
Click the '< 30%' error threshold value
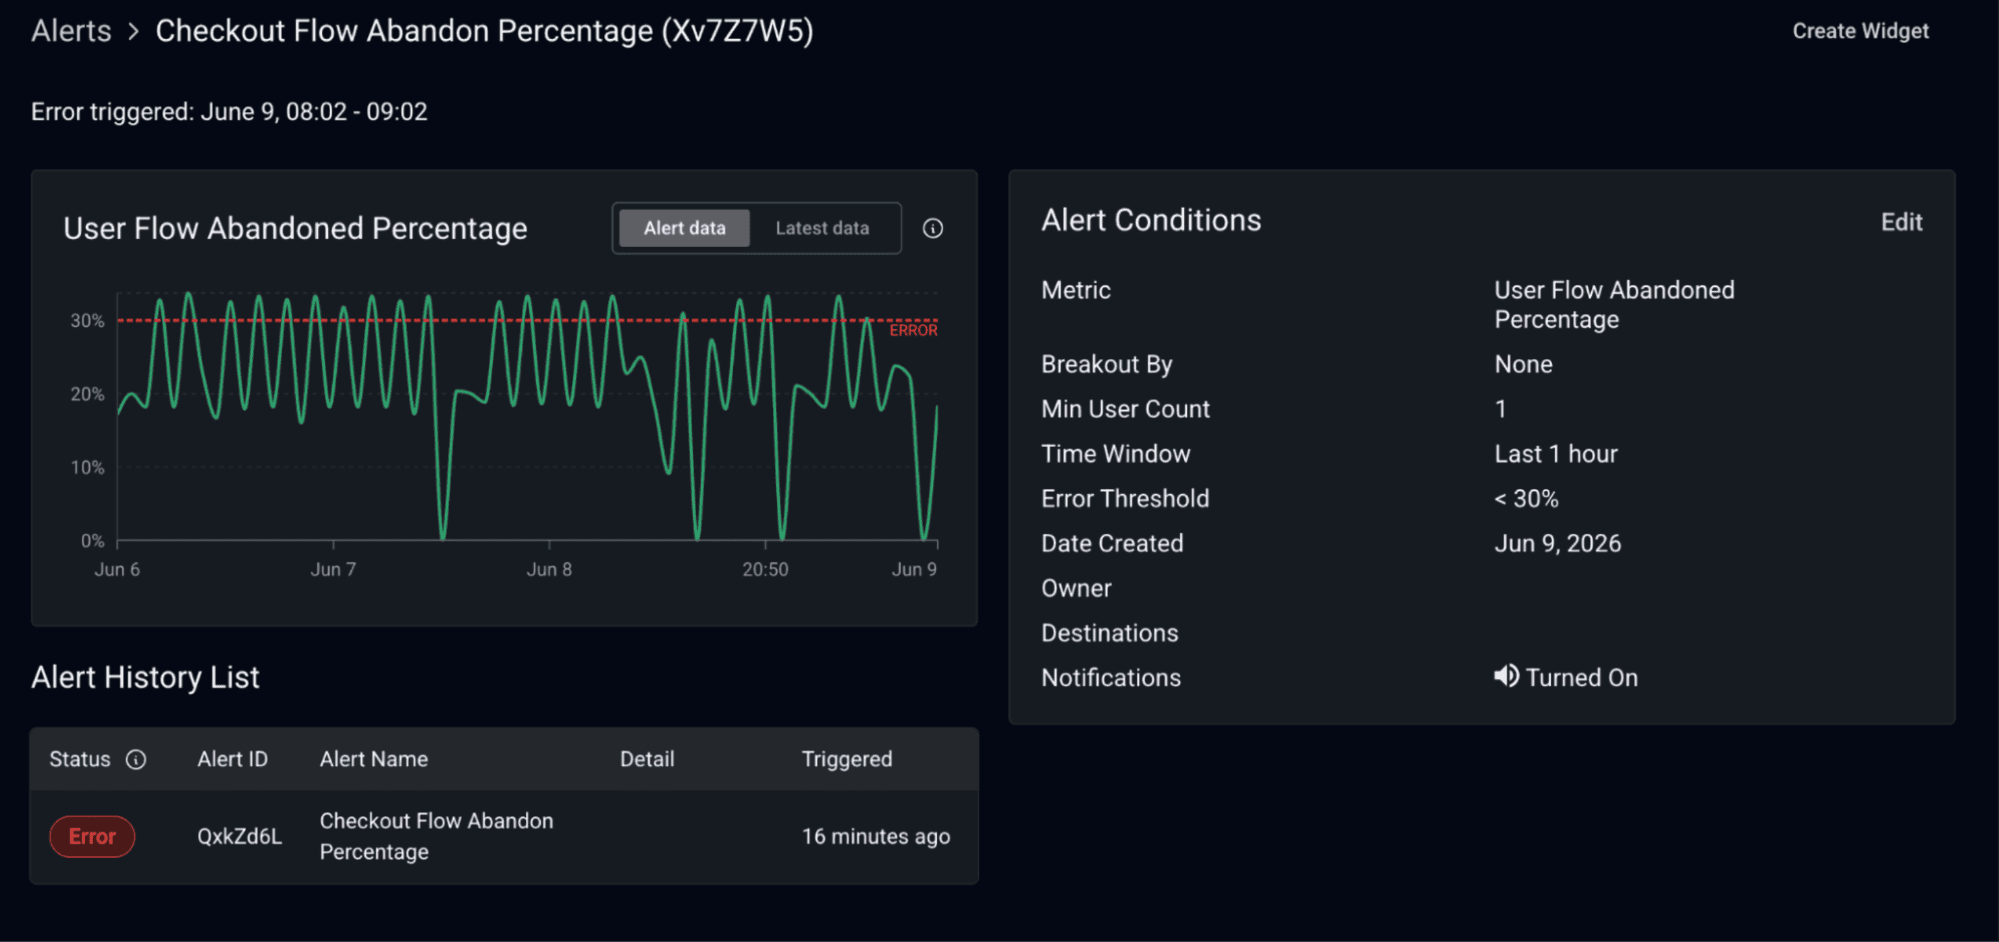coord(1526,499)
